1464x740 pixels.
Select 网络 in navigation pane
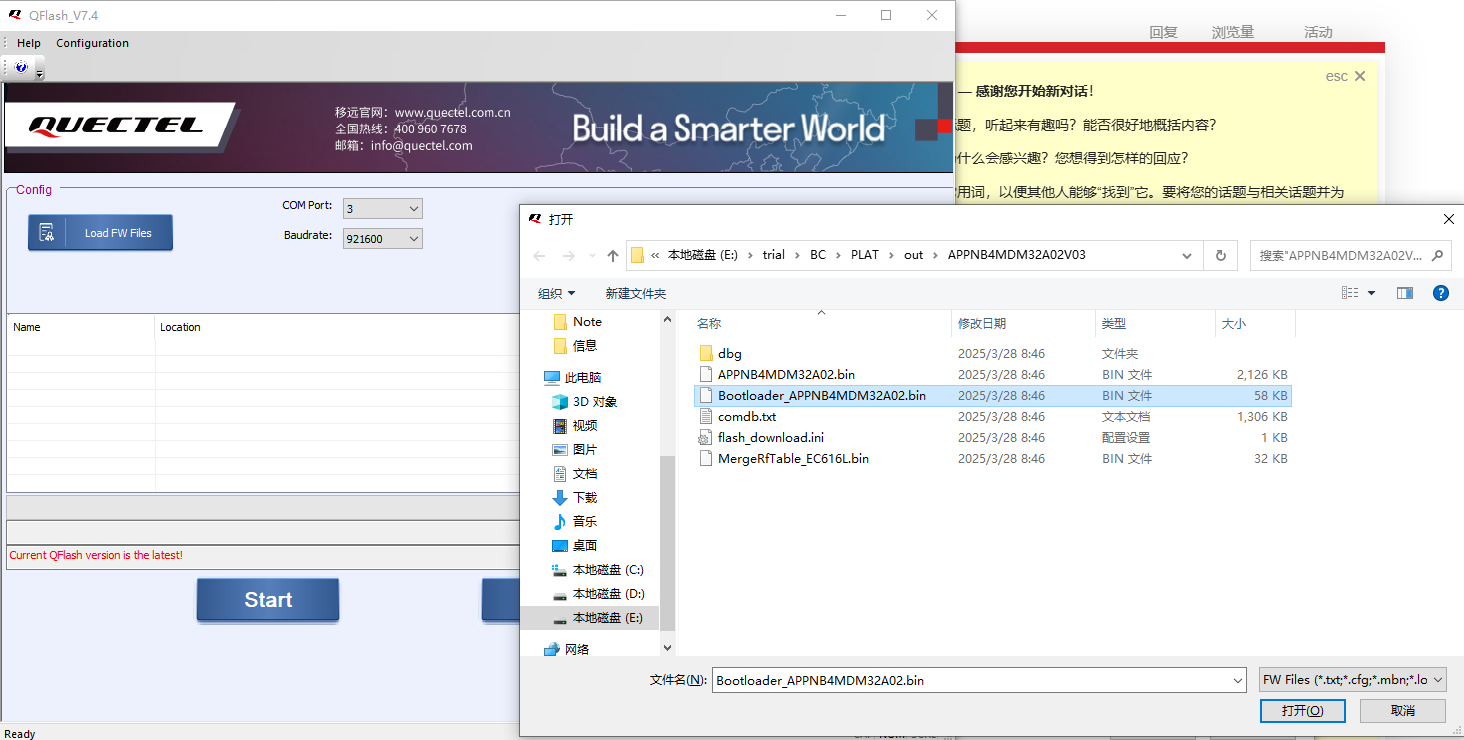click(x=576, y=649)
